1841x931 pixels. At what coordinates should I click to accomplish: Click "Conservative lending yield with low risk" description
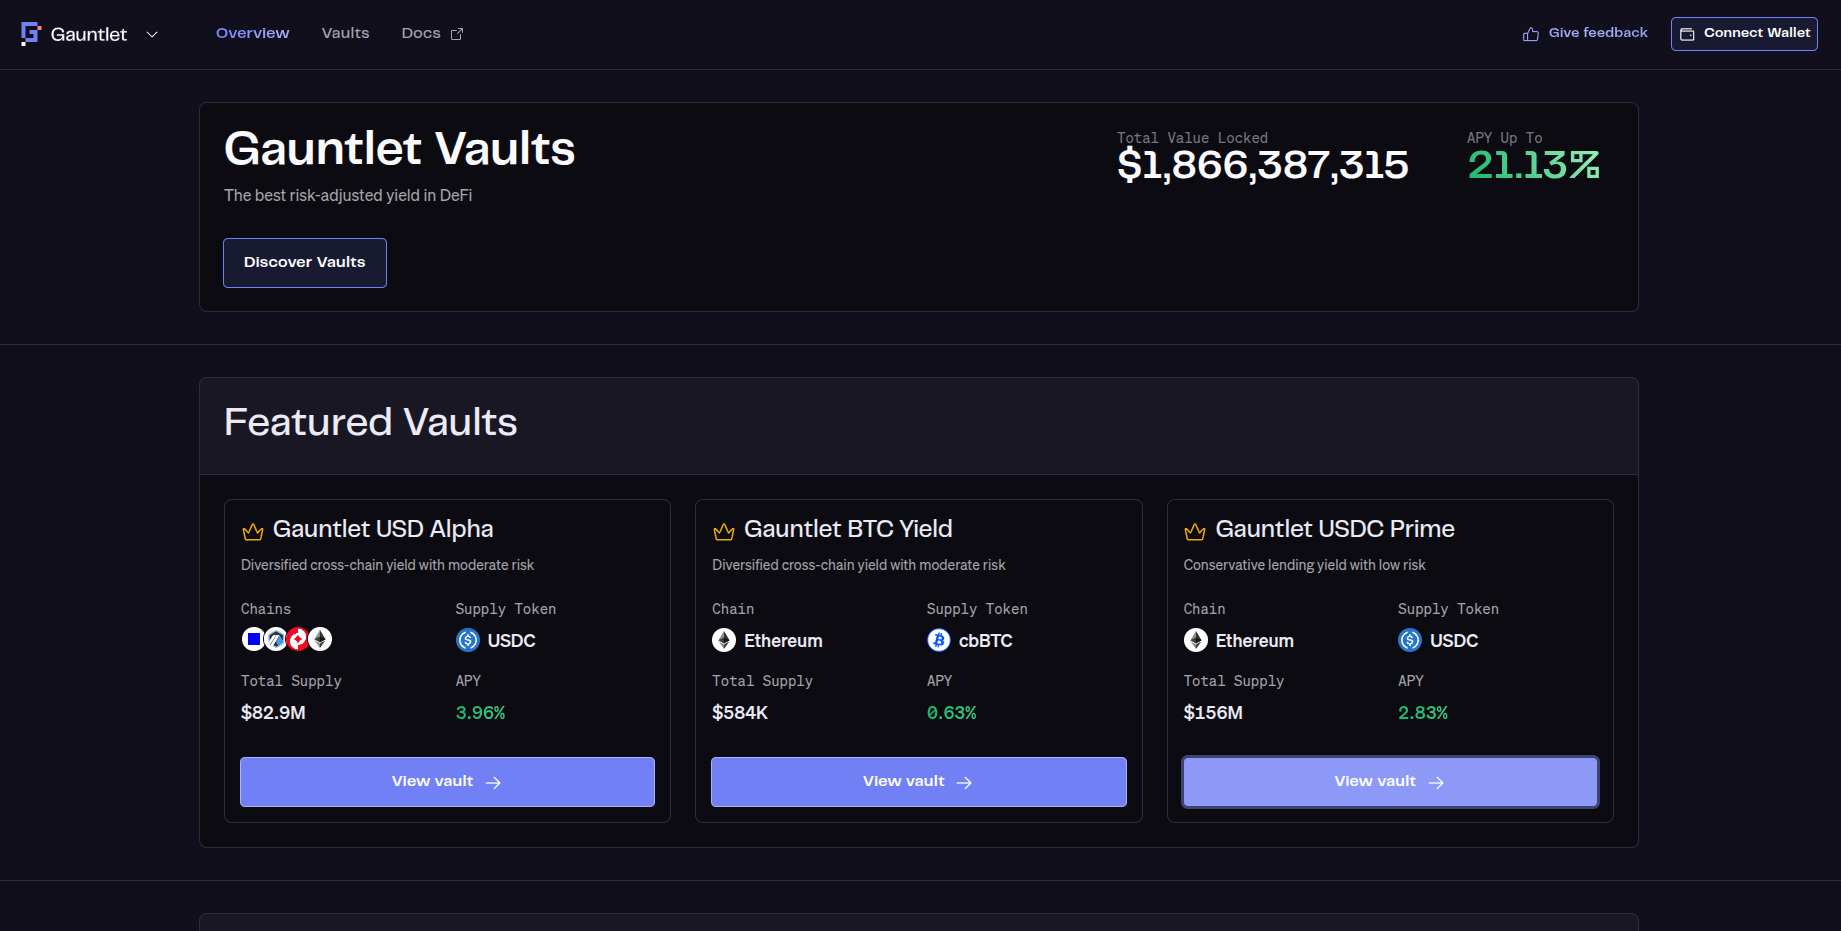[x=1305, y=565]
